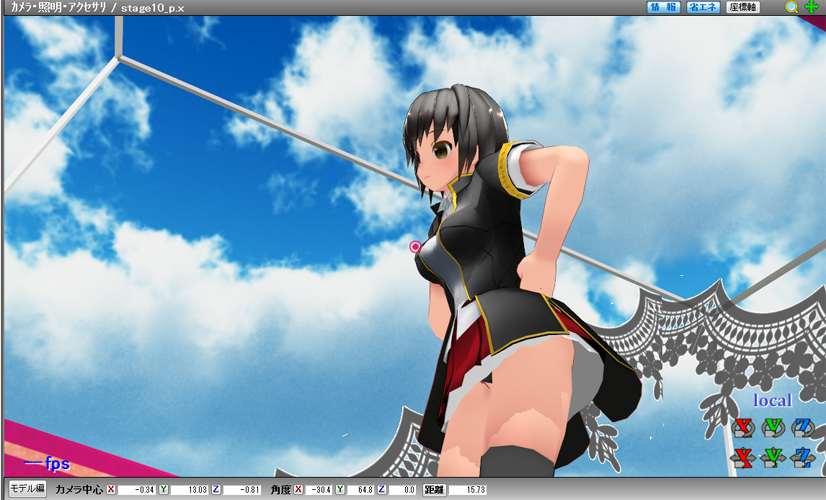Viewport: 826px width, 500px height.
Task: Click the camera center Y label icon
Action: click(163, 489)
